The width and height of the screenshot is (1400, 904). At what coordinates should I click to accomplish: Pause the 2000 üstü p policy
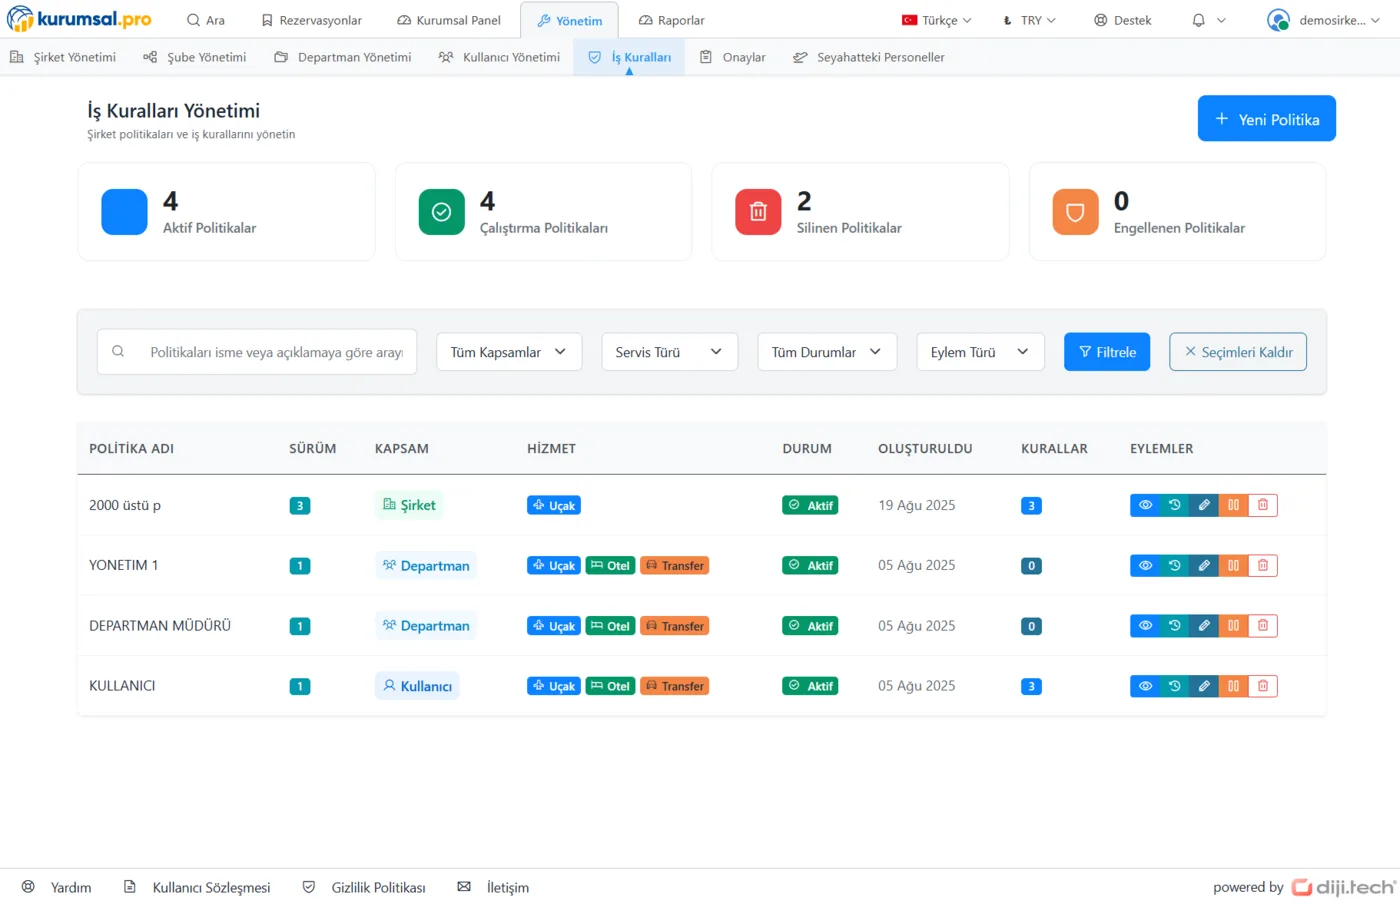pos(1233,505)
